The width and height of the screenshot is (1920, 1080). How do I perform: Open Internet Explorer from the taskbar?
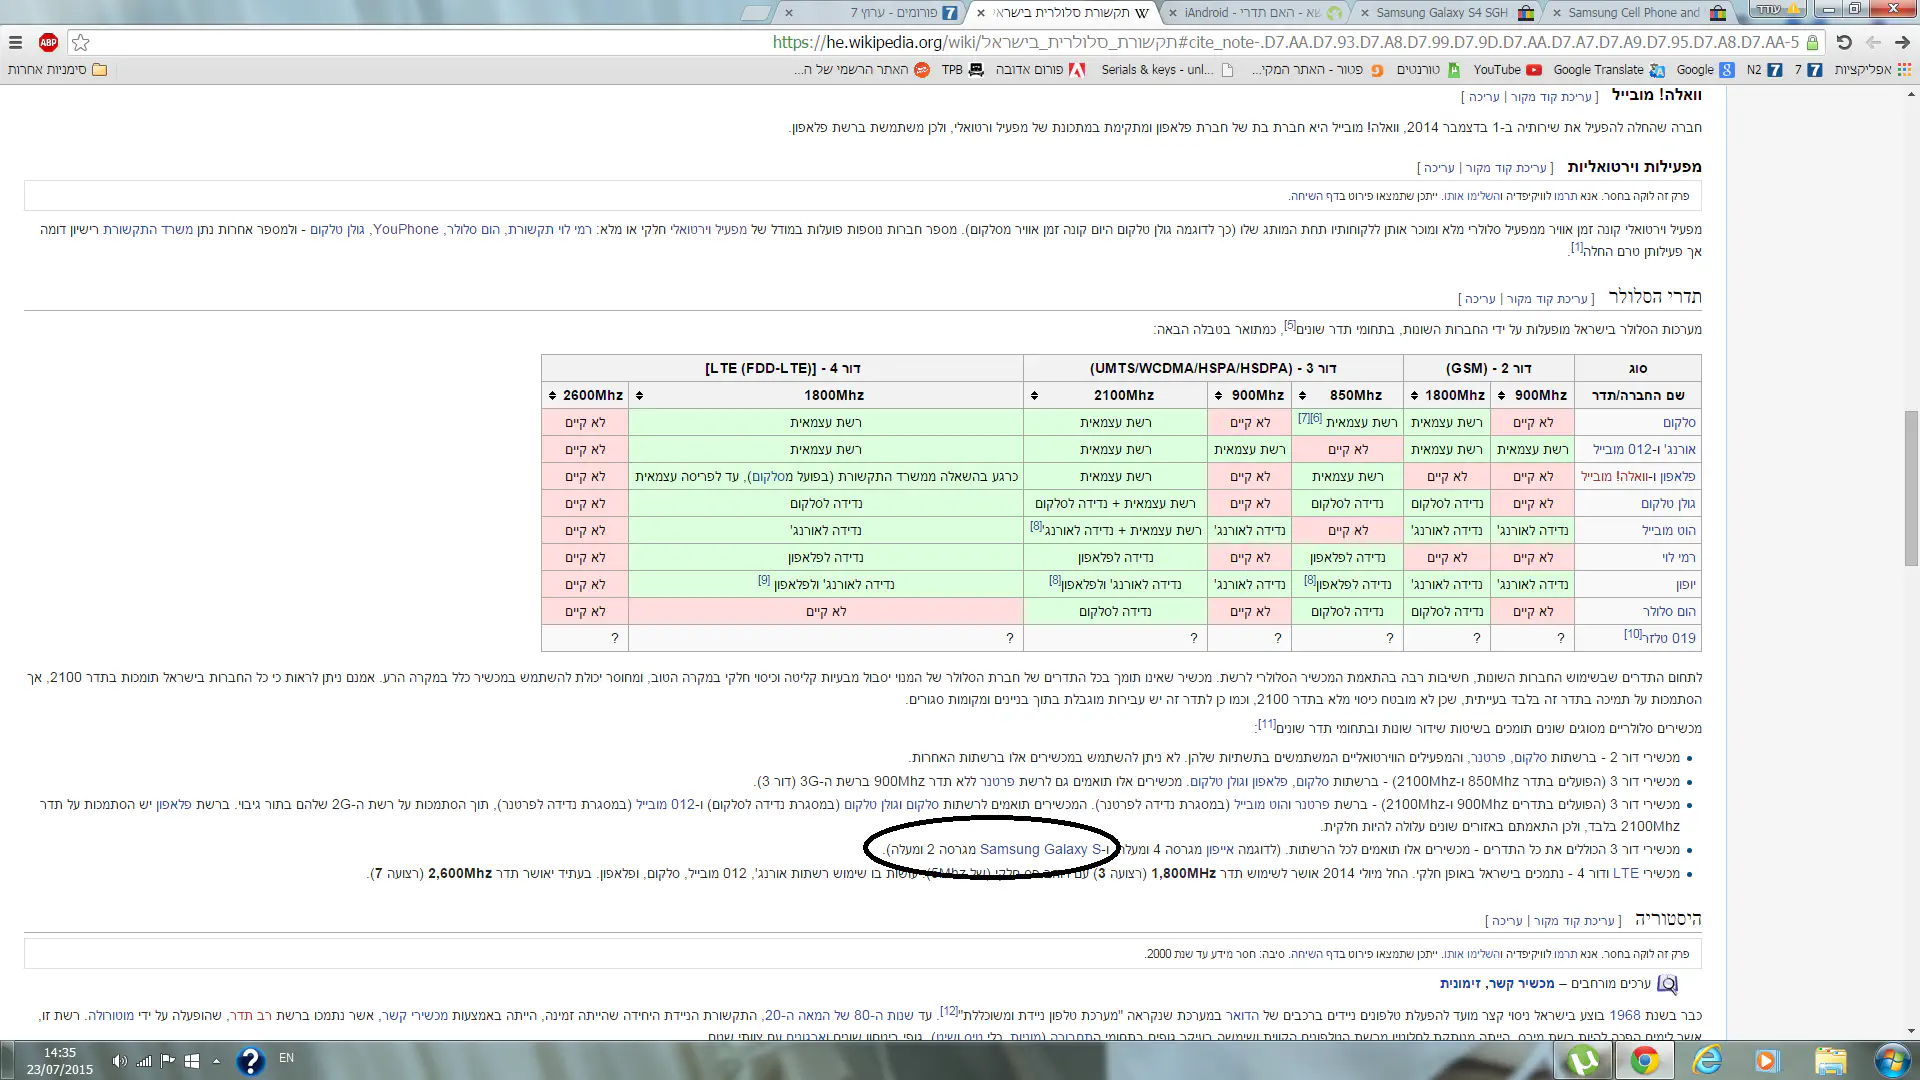pyautogui.click(x=1707, y=1060)
